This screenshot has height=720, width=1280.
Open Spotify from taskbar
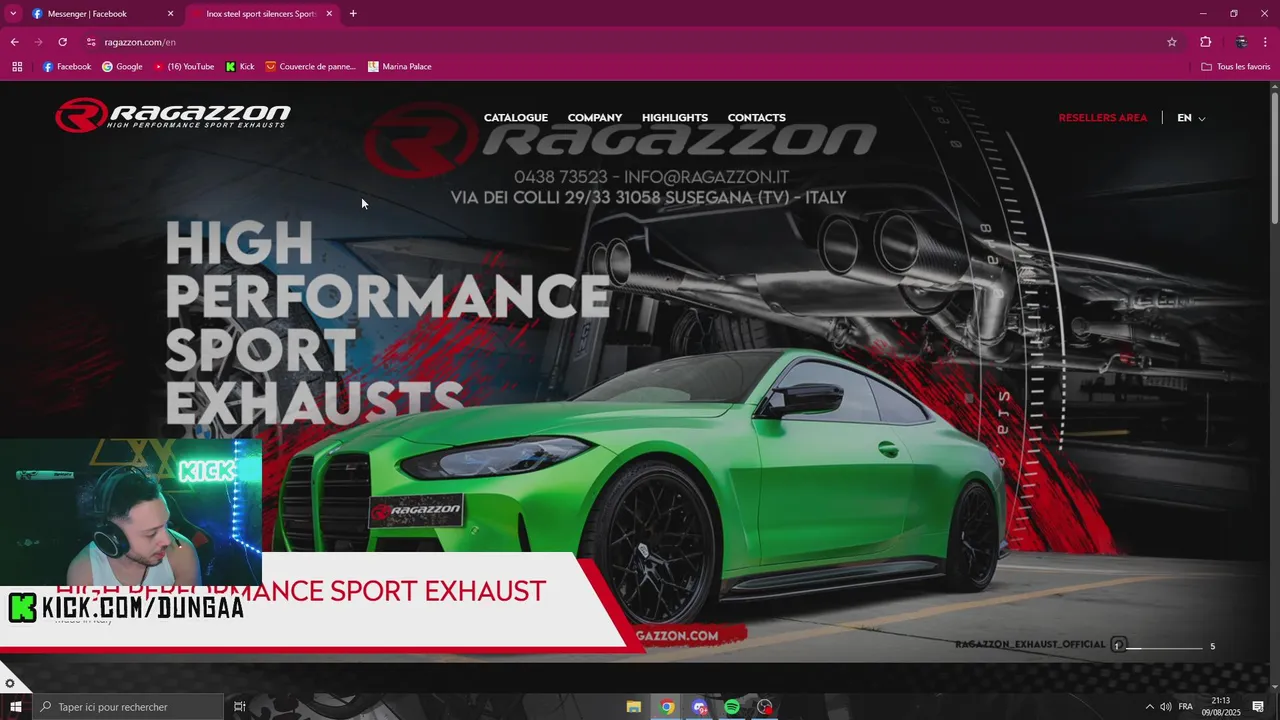[x=732, y=707]
